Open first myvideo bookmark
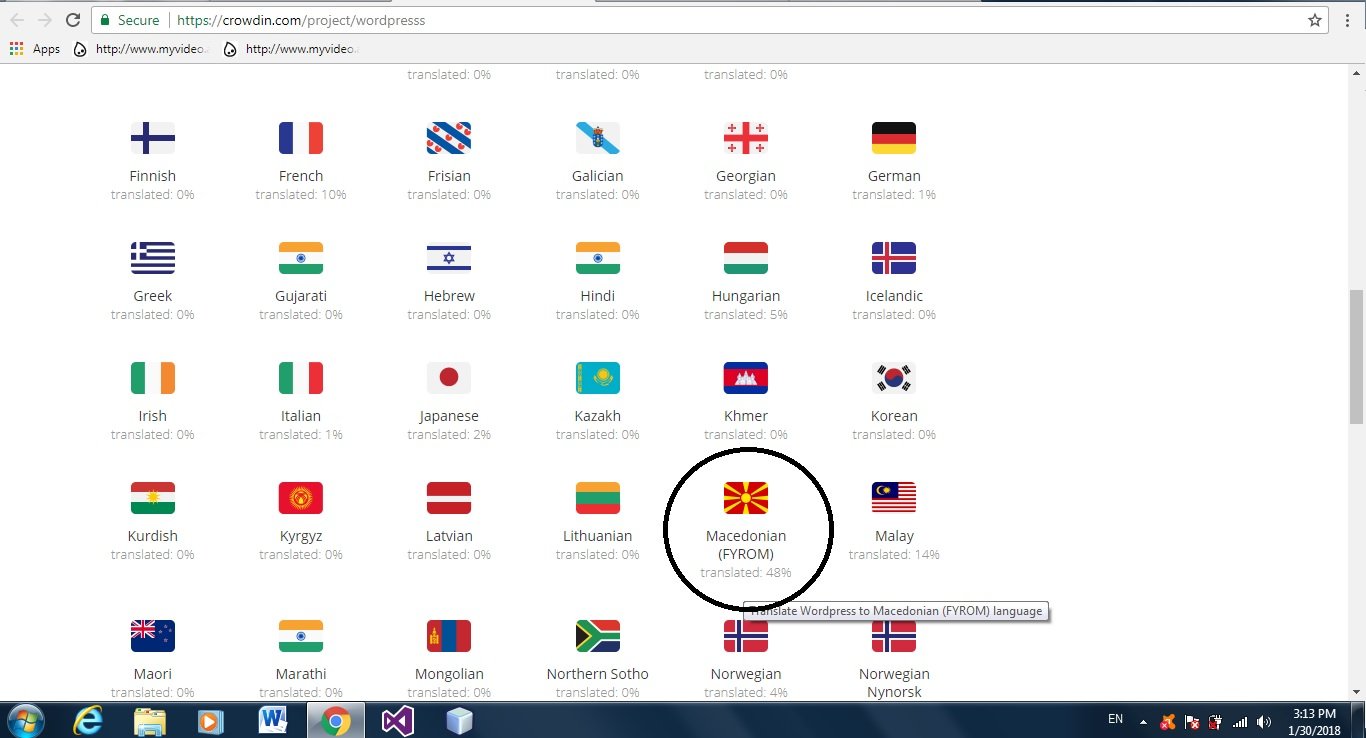The height and width of the screenshot is (738, 1366). coord(141,48)
